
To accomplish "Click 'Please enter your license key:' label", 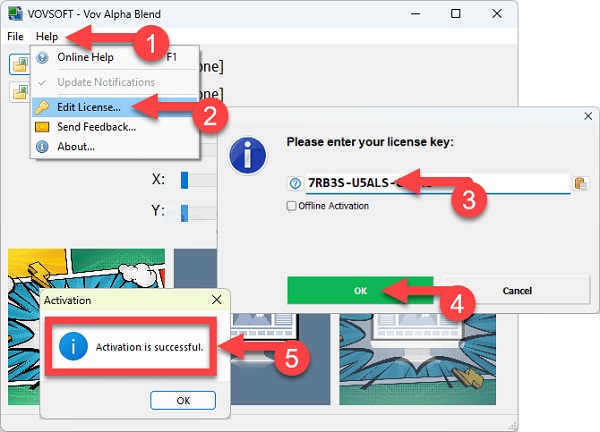I will coord(370,142).
